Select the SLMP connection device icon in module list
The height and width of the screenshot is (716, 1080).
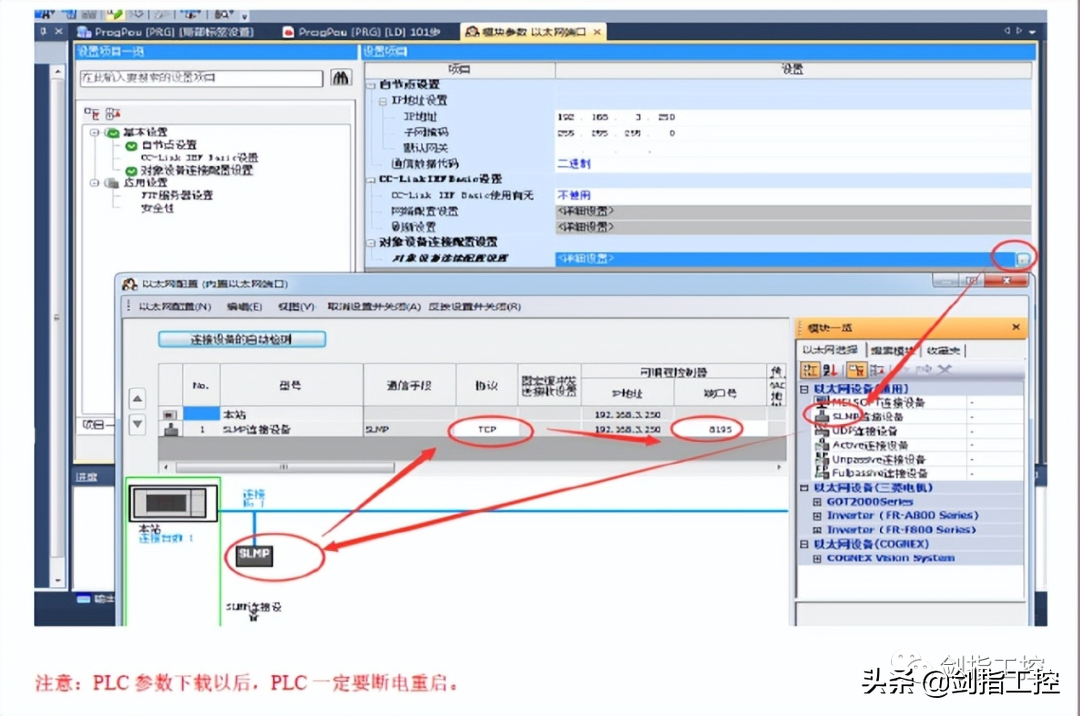[822, 416]
